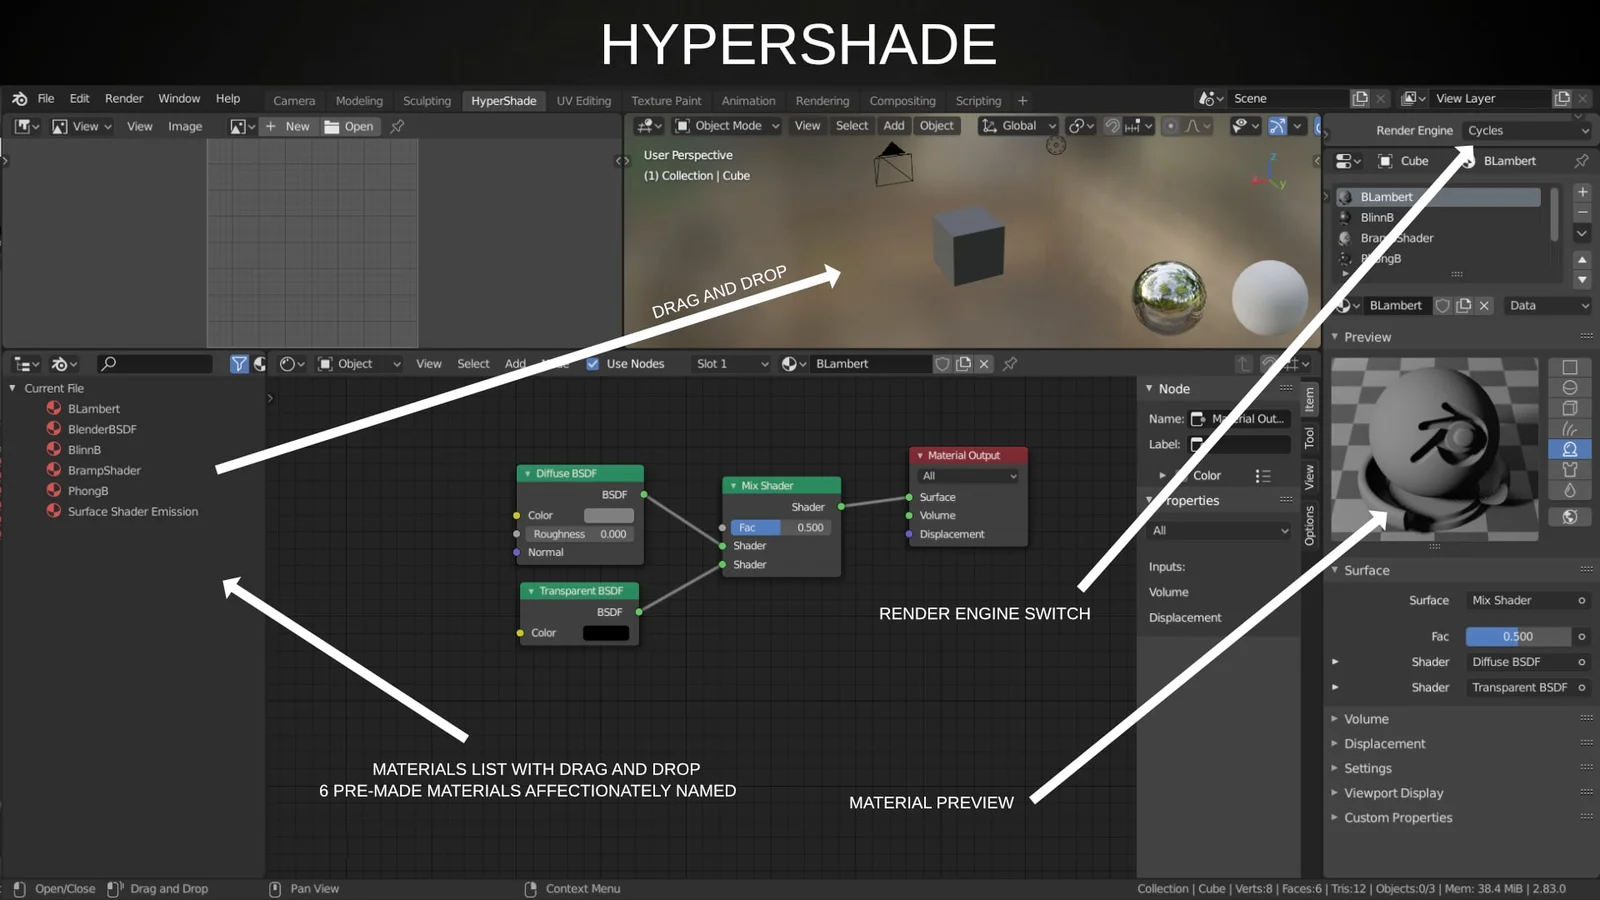1600x900 pixels.
Task: Click the snapping magnet icon in viewport header
Action: (1112, 125)
